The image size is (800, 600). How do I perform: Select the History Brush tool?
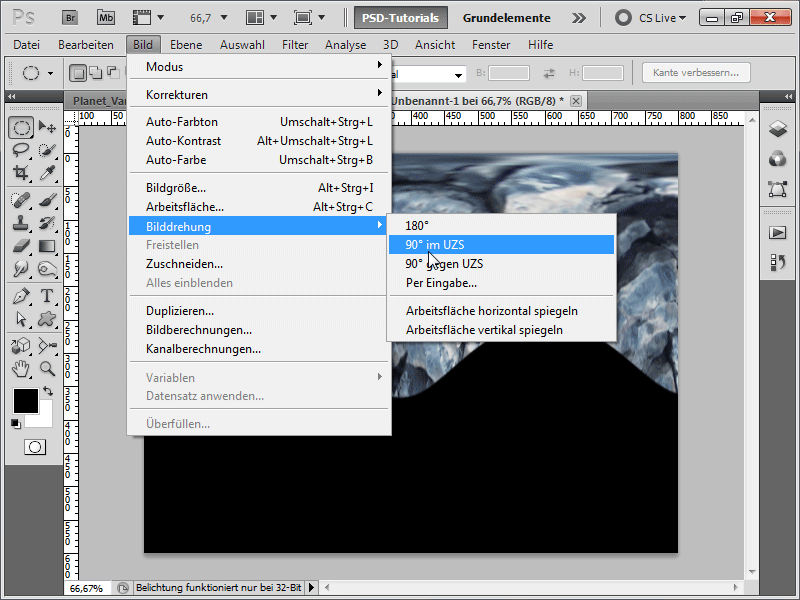(47, 223)
